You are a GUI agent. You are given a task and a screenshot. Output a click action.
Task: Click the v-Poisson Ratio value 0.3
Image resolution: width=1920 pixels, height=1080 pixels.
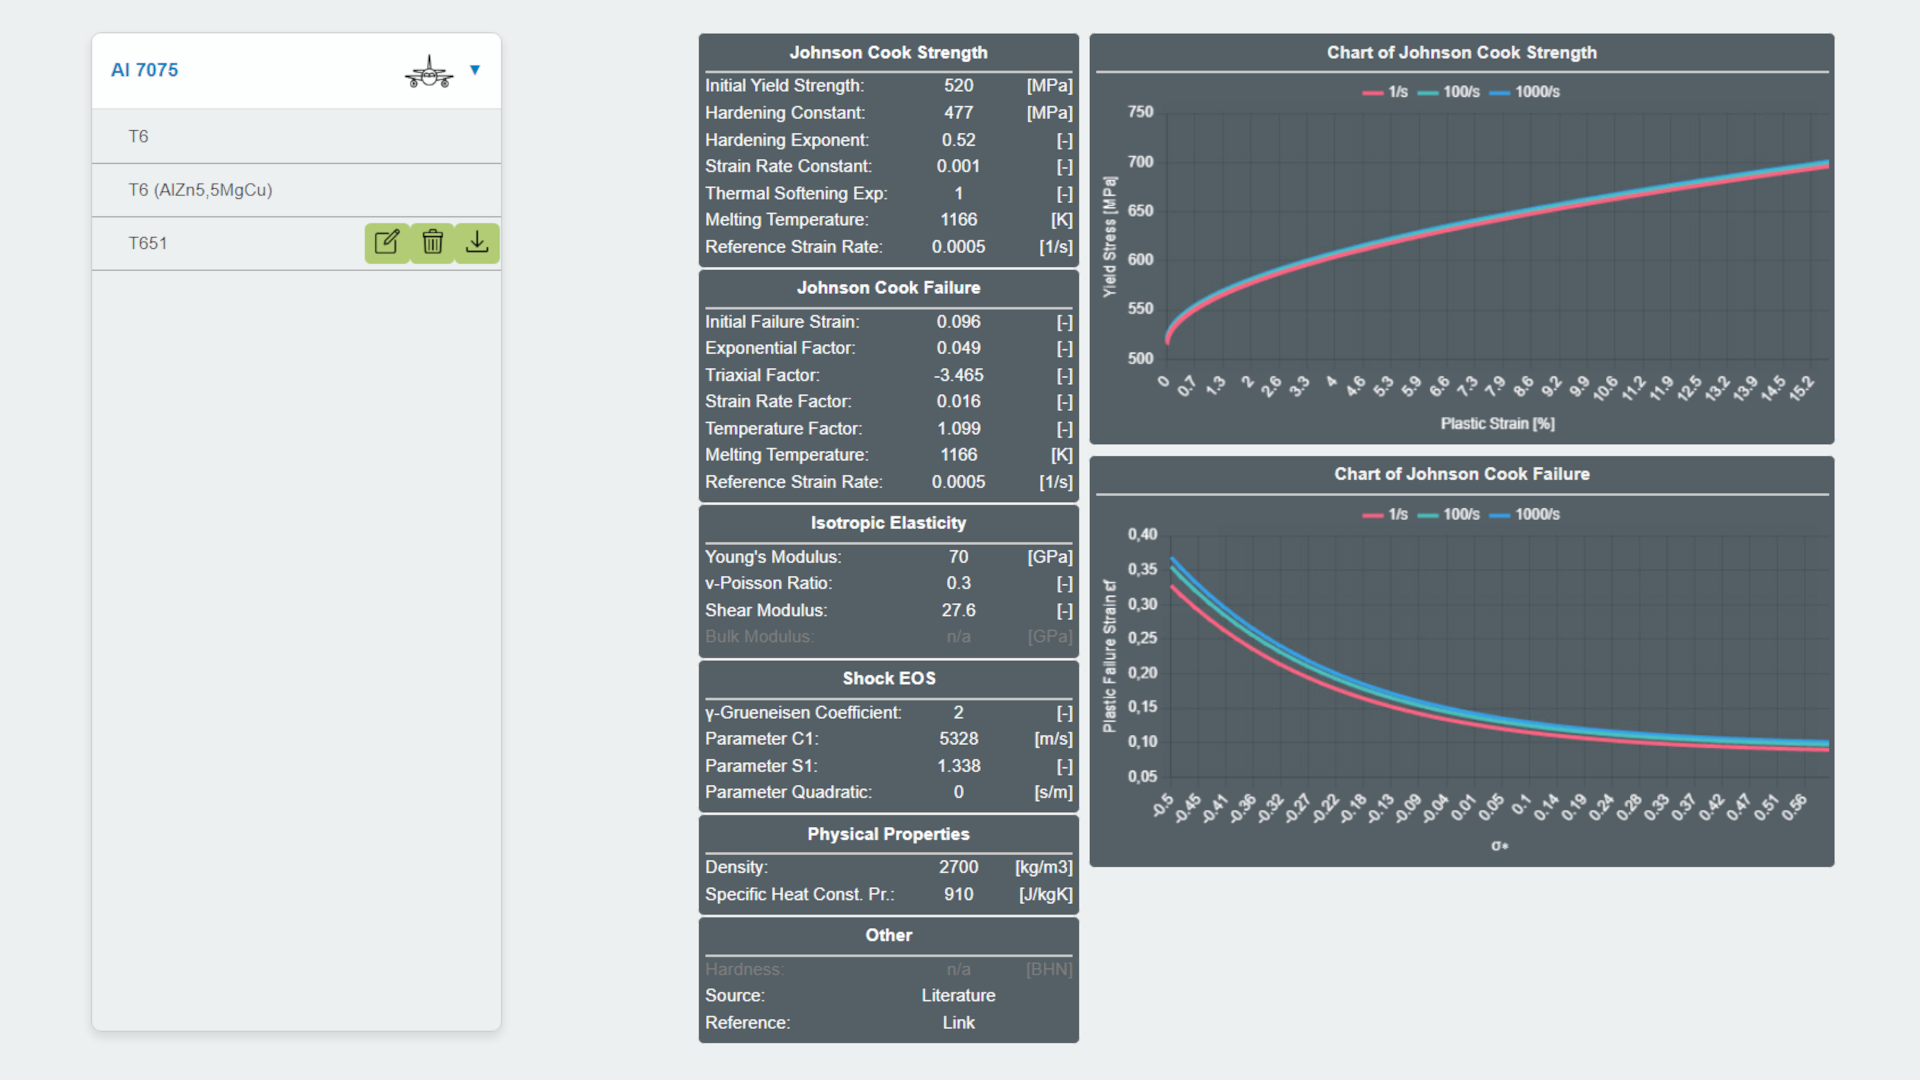tap(958, 583)
